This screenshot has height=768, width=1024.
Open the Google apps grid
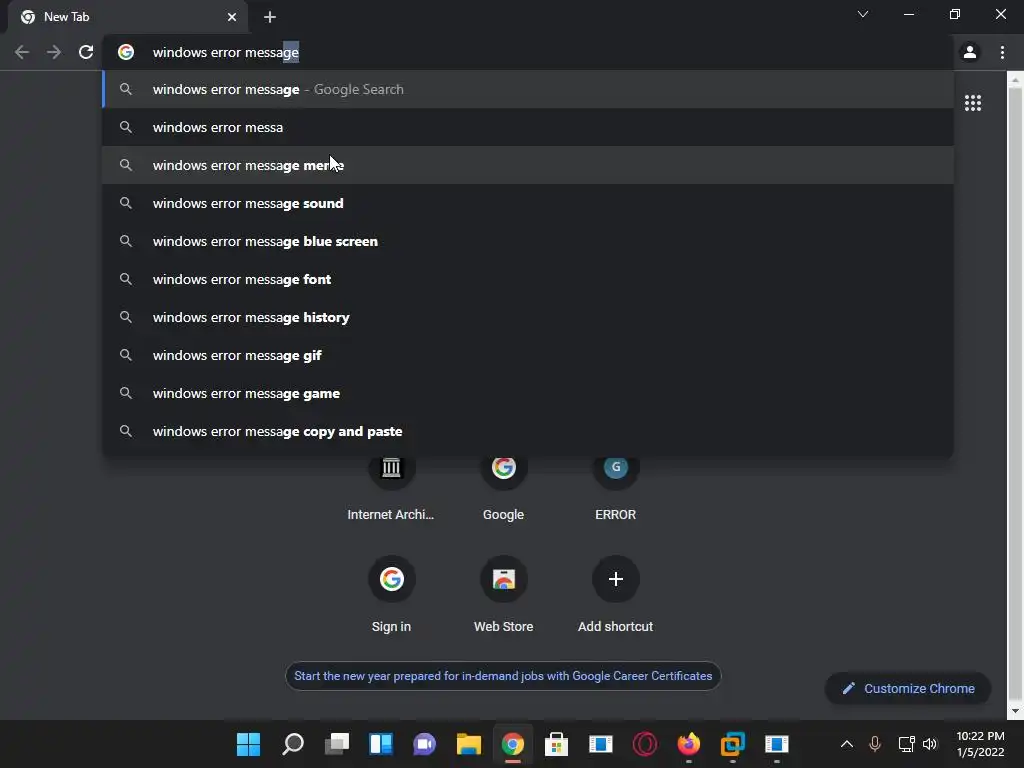(973, 103)
